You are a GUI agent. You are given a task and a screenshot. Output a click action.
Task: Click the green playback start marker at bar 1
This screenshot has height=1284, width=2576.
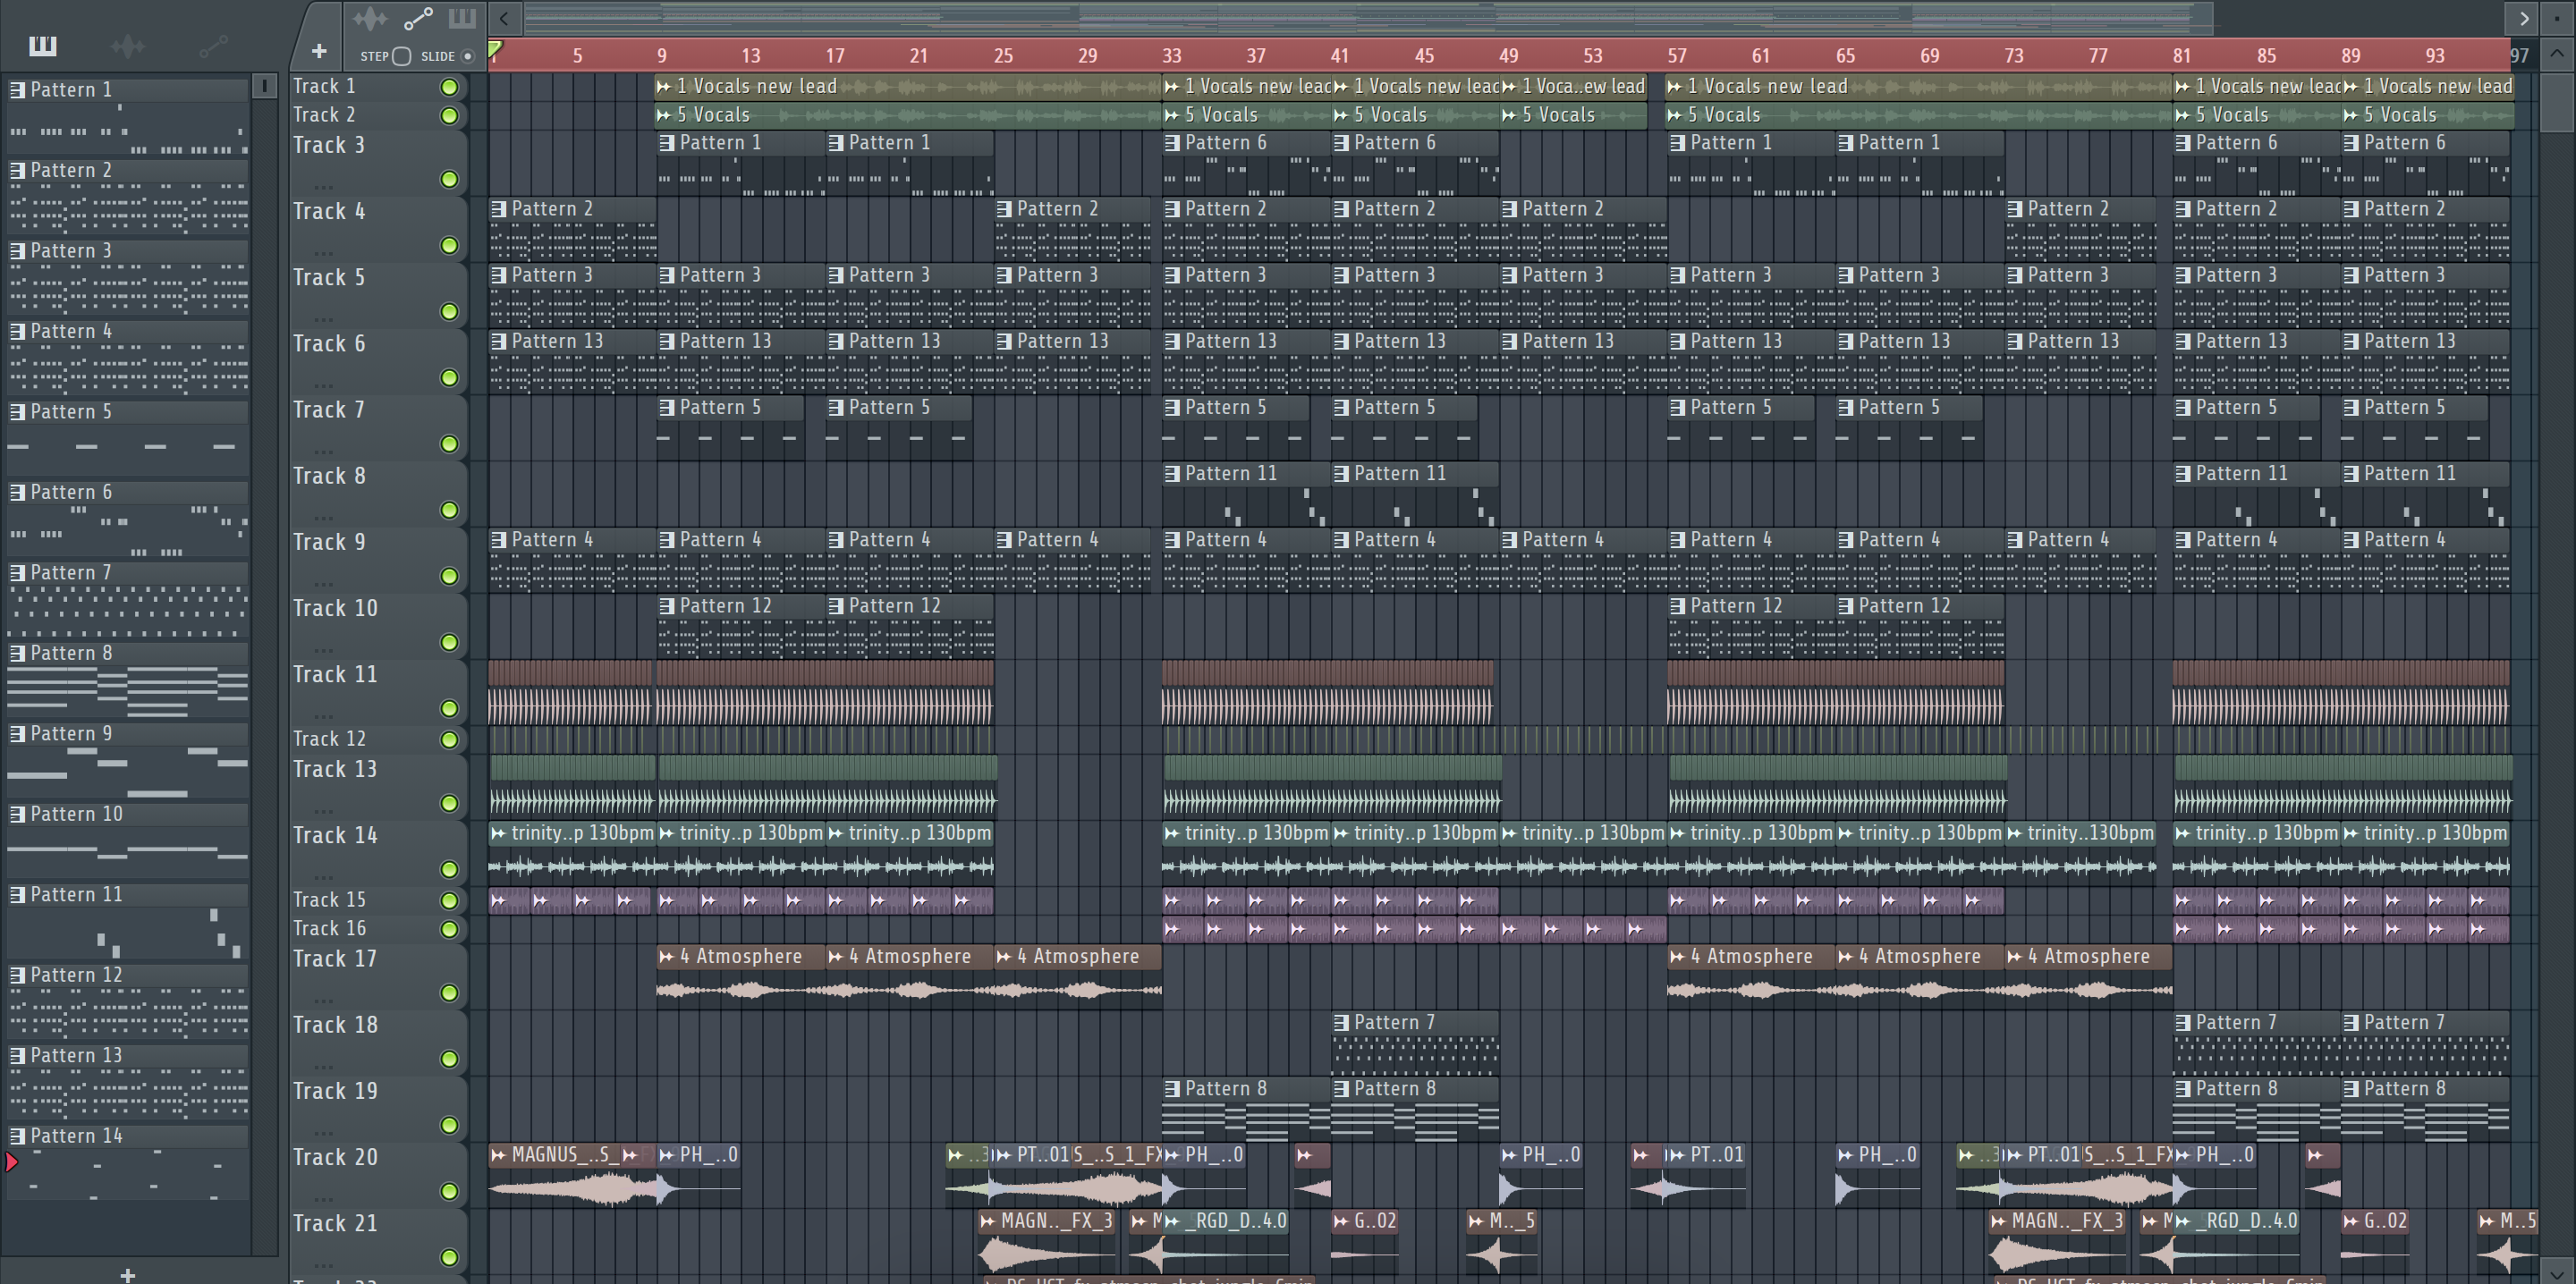(x=495, y=48)
